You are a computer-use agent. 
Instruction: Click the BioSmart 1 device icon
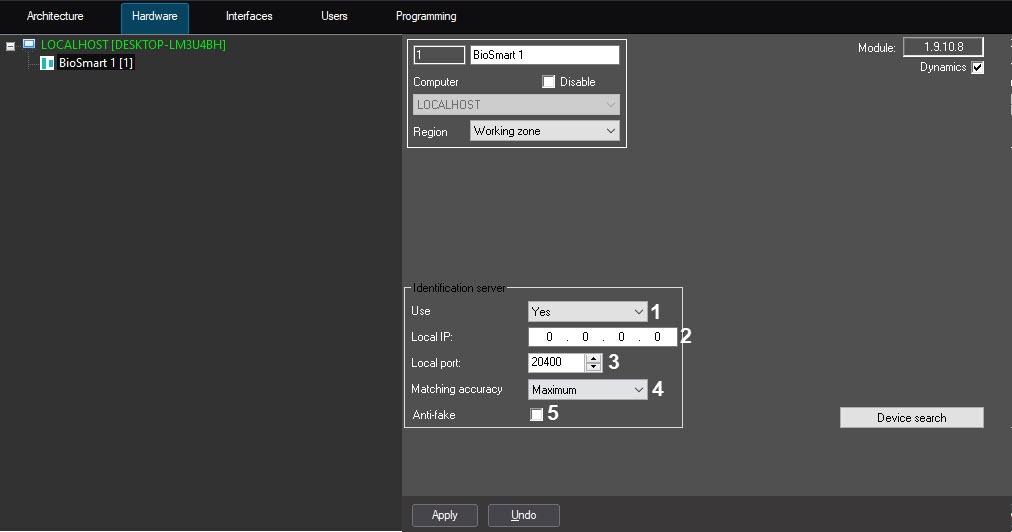[47, 63]
